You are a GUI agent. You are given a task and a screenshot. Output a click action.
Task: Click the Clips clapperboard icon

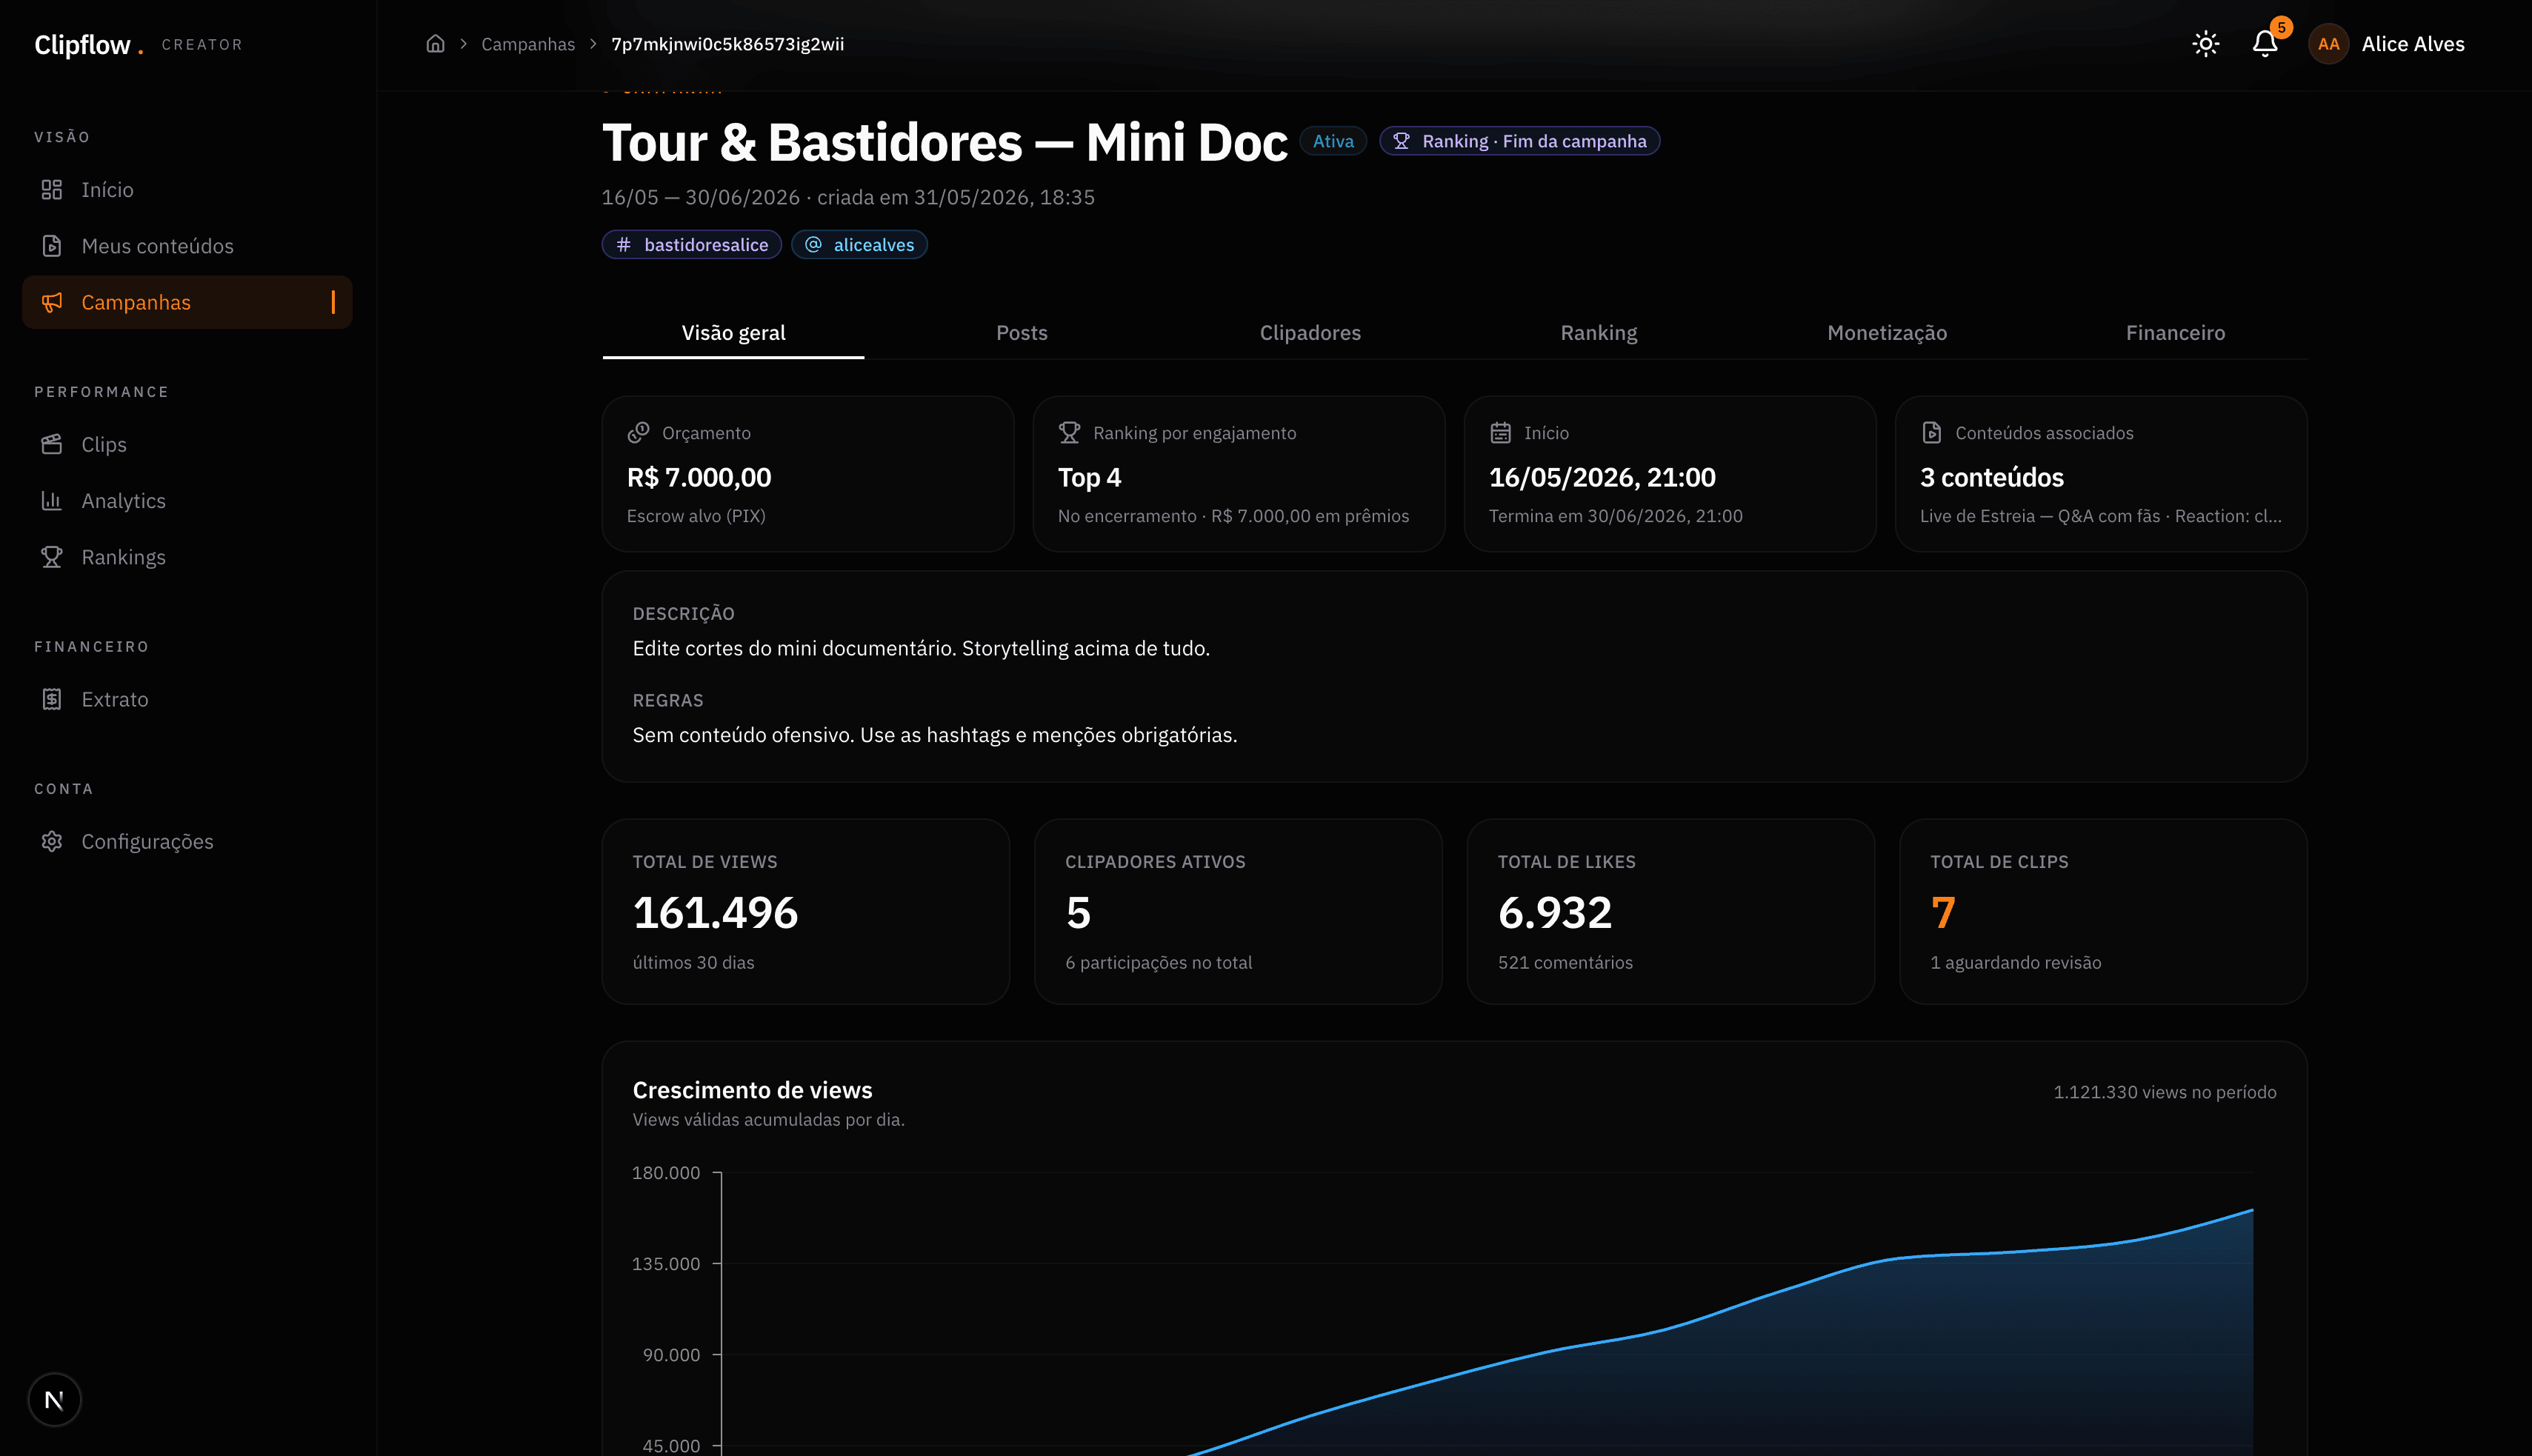tap(52, 444)
